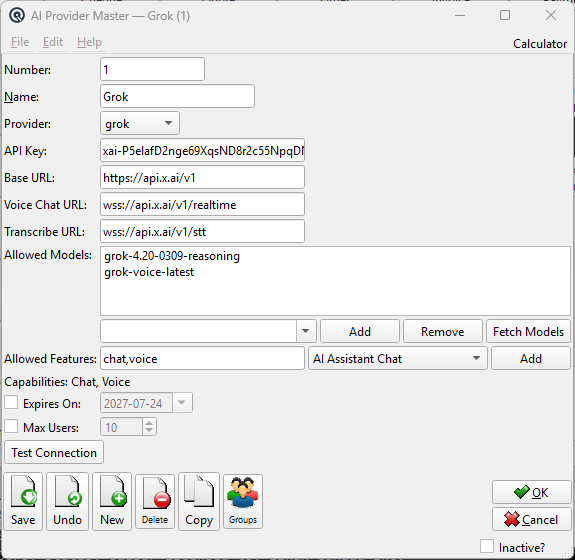The image size is (575, 560).
Task: Click the model entry combo box field
Action: [x=198, y=331]
